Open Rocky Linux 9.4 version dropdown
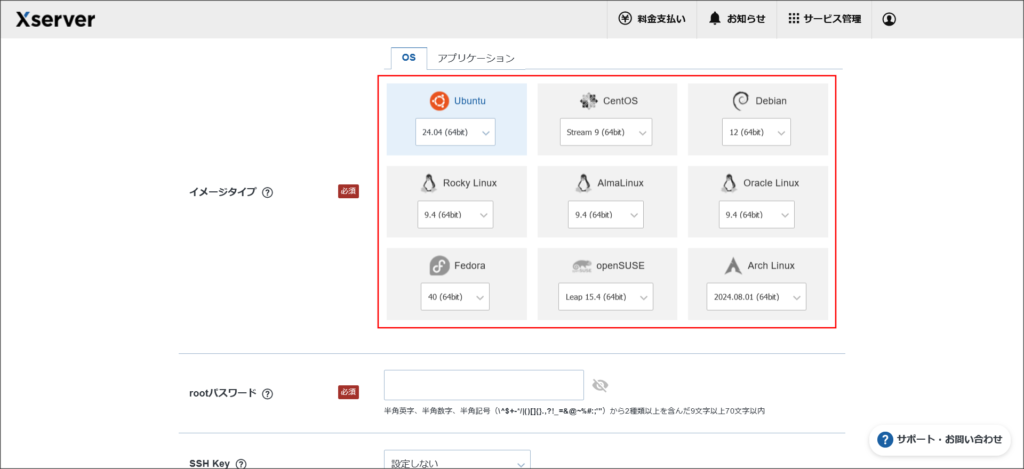This screenshot has height=469, width=1024. pyautogui.click(x=455, y=214)
